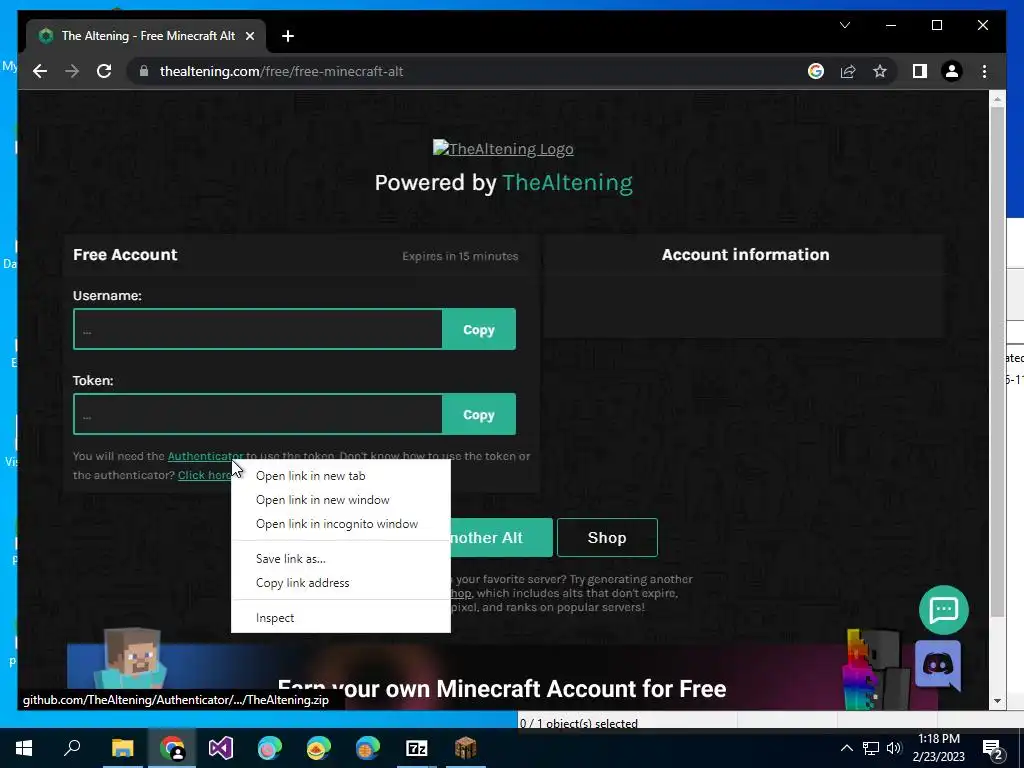Copy the Token with its Copy button
The height and width of the screenshot is (768, 1024).
479,414
